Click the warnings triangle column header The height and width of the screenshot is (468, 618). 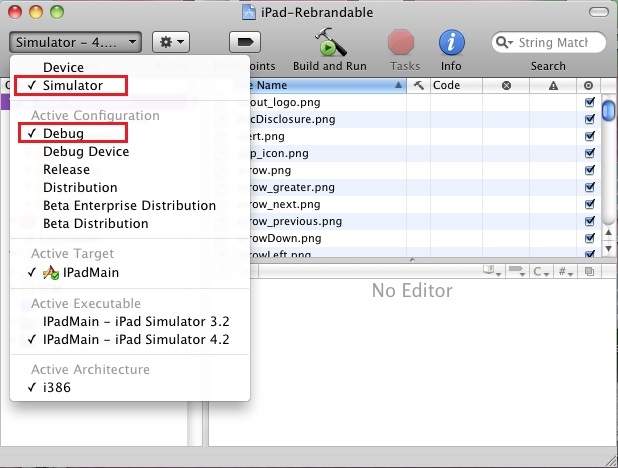[x=553, y=86]
